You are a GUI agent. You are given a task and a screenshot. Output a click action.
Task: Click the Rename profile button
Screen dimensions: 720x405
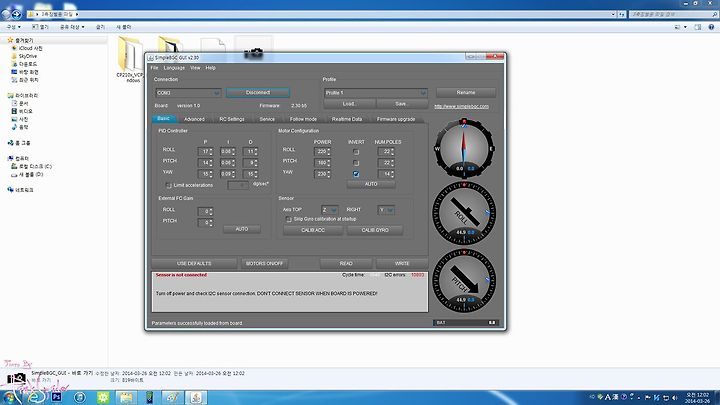coord(466,93)
